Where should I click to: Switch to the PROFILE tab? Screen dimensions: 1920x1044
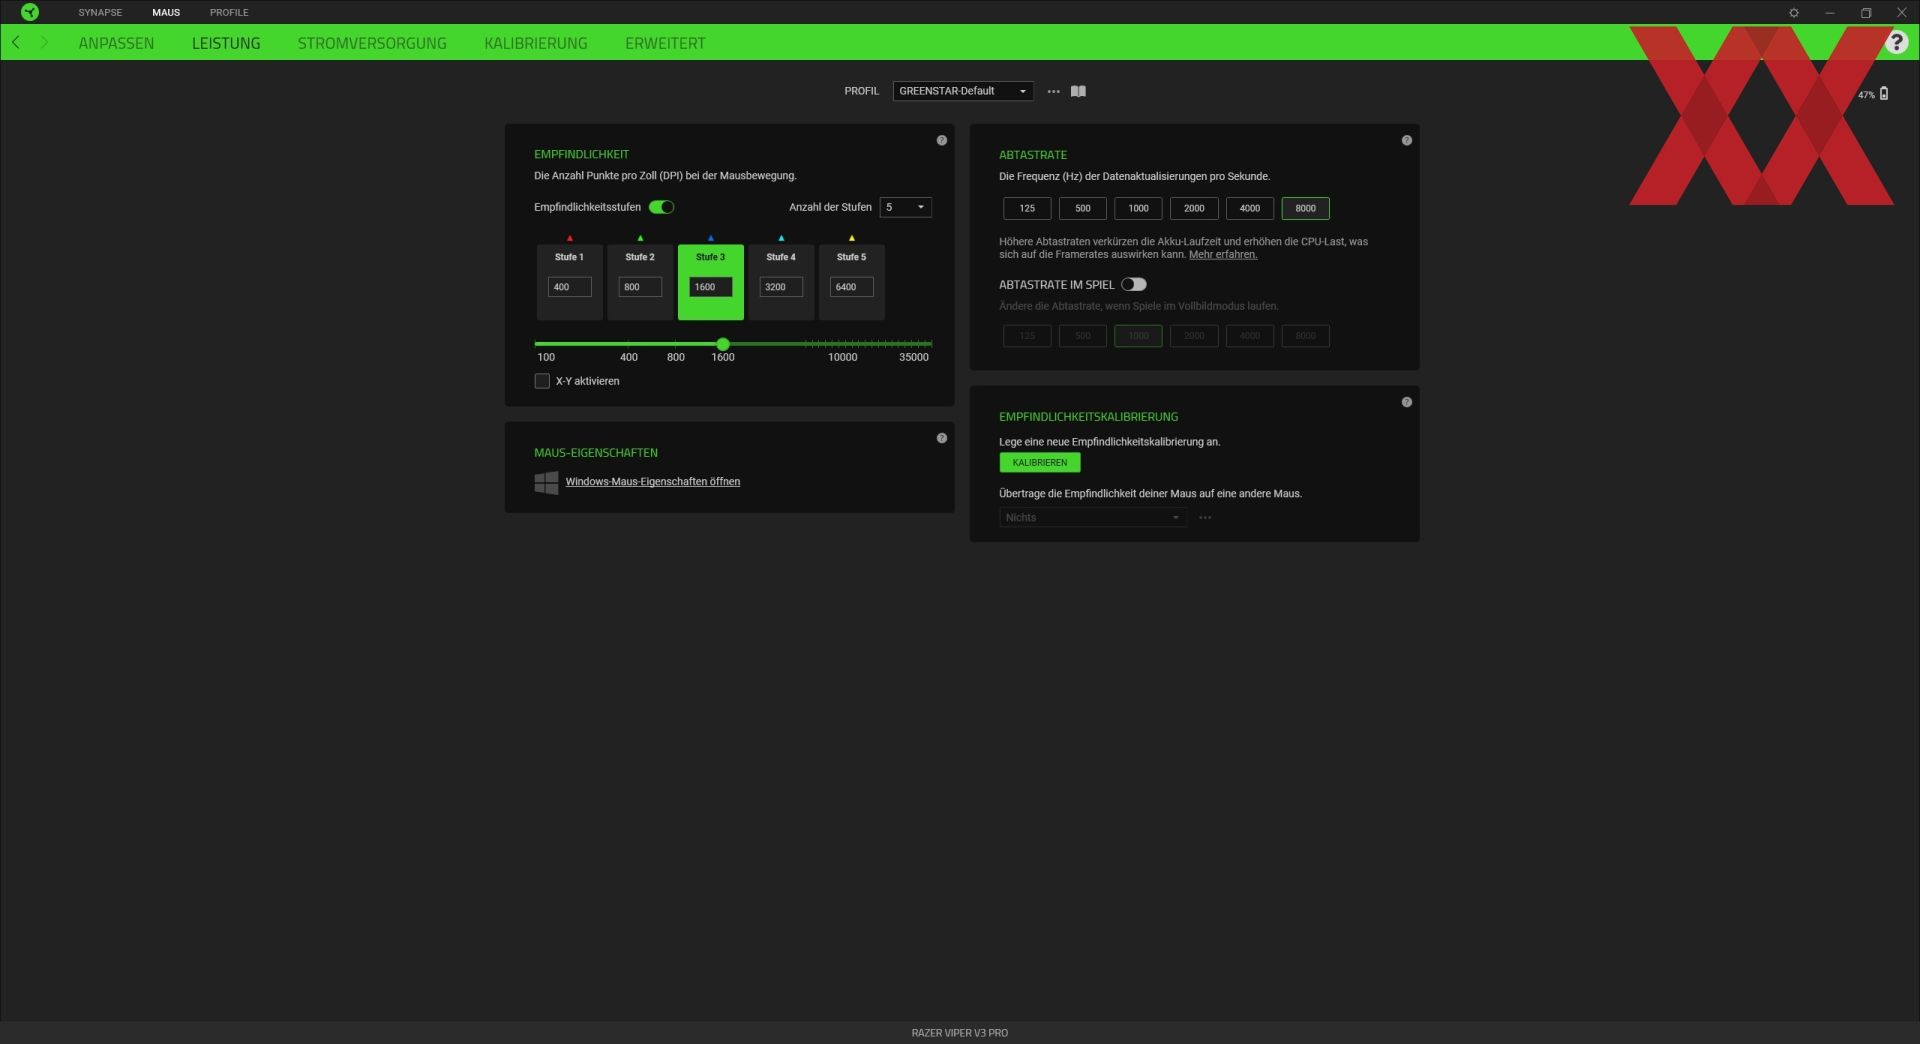[x=229, y=12]
